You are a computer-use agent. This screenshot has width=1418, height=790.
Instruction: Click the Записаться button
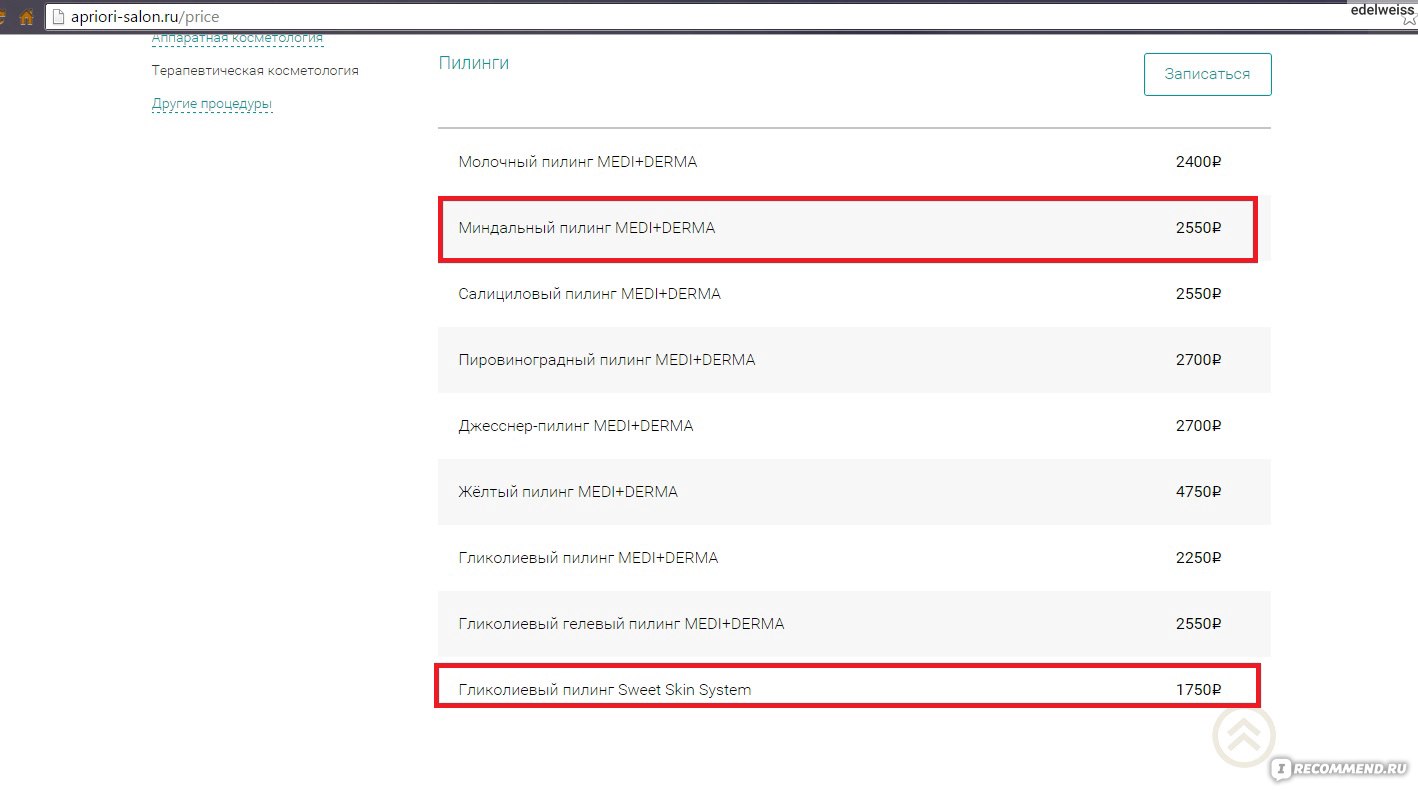pyautogui.click(x=1207, y=74)
